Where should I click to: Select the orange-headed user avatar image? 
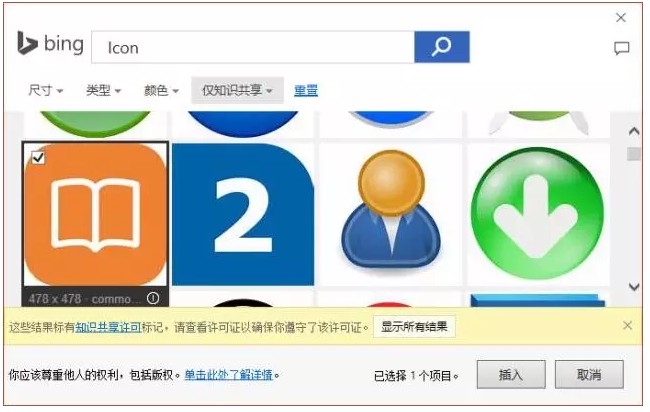[390, 215]
